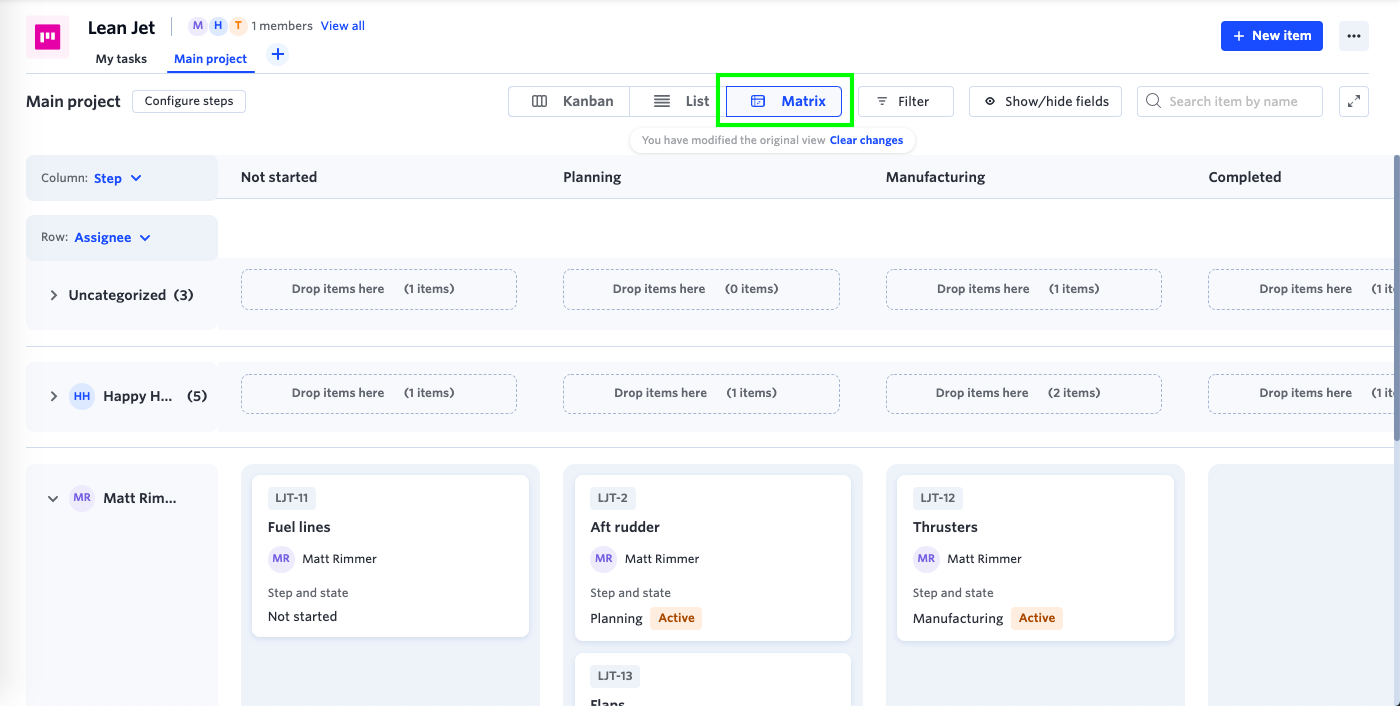This screenshot has height=706, width=1400.
Task: Collapse the Matt Rimmer row
Action: [x=54, y=498]
